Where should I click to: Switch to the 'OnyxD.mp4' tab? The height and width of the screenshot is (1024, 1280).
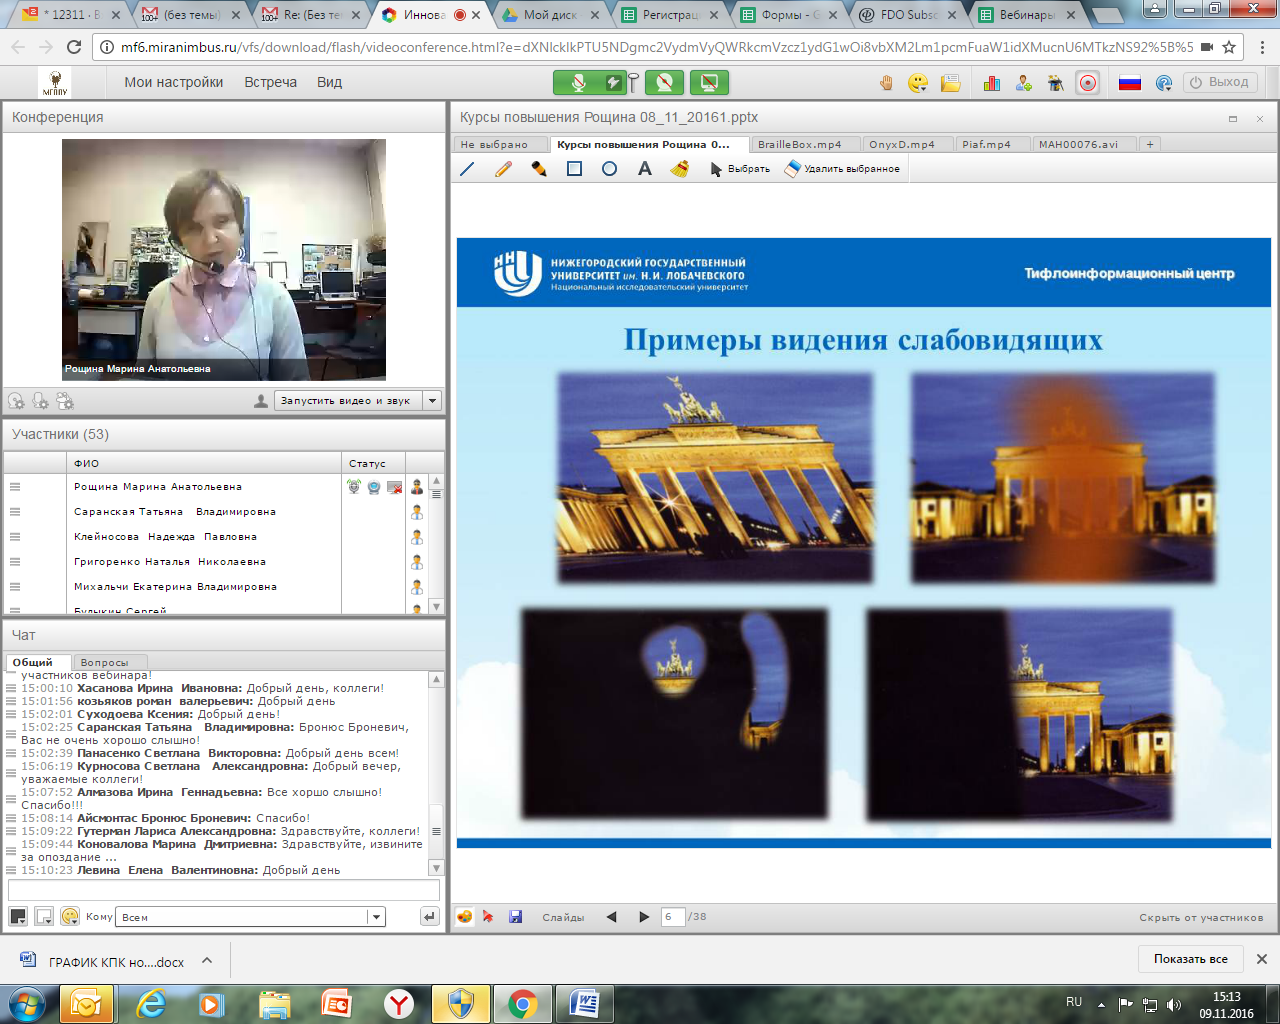tap(905, 144)
